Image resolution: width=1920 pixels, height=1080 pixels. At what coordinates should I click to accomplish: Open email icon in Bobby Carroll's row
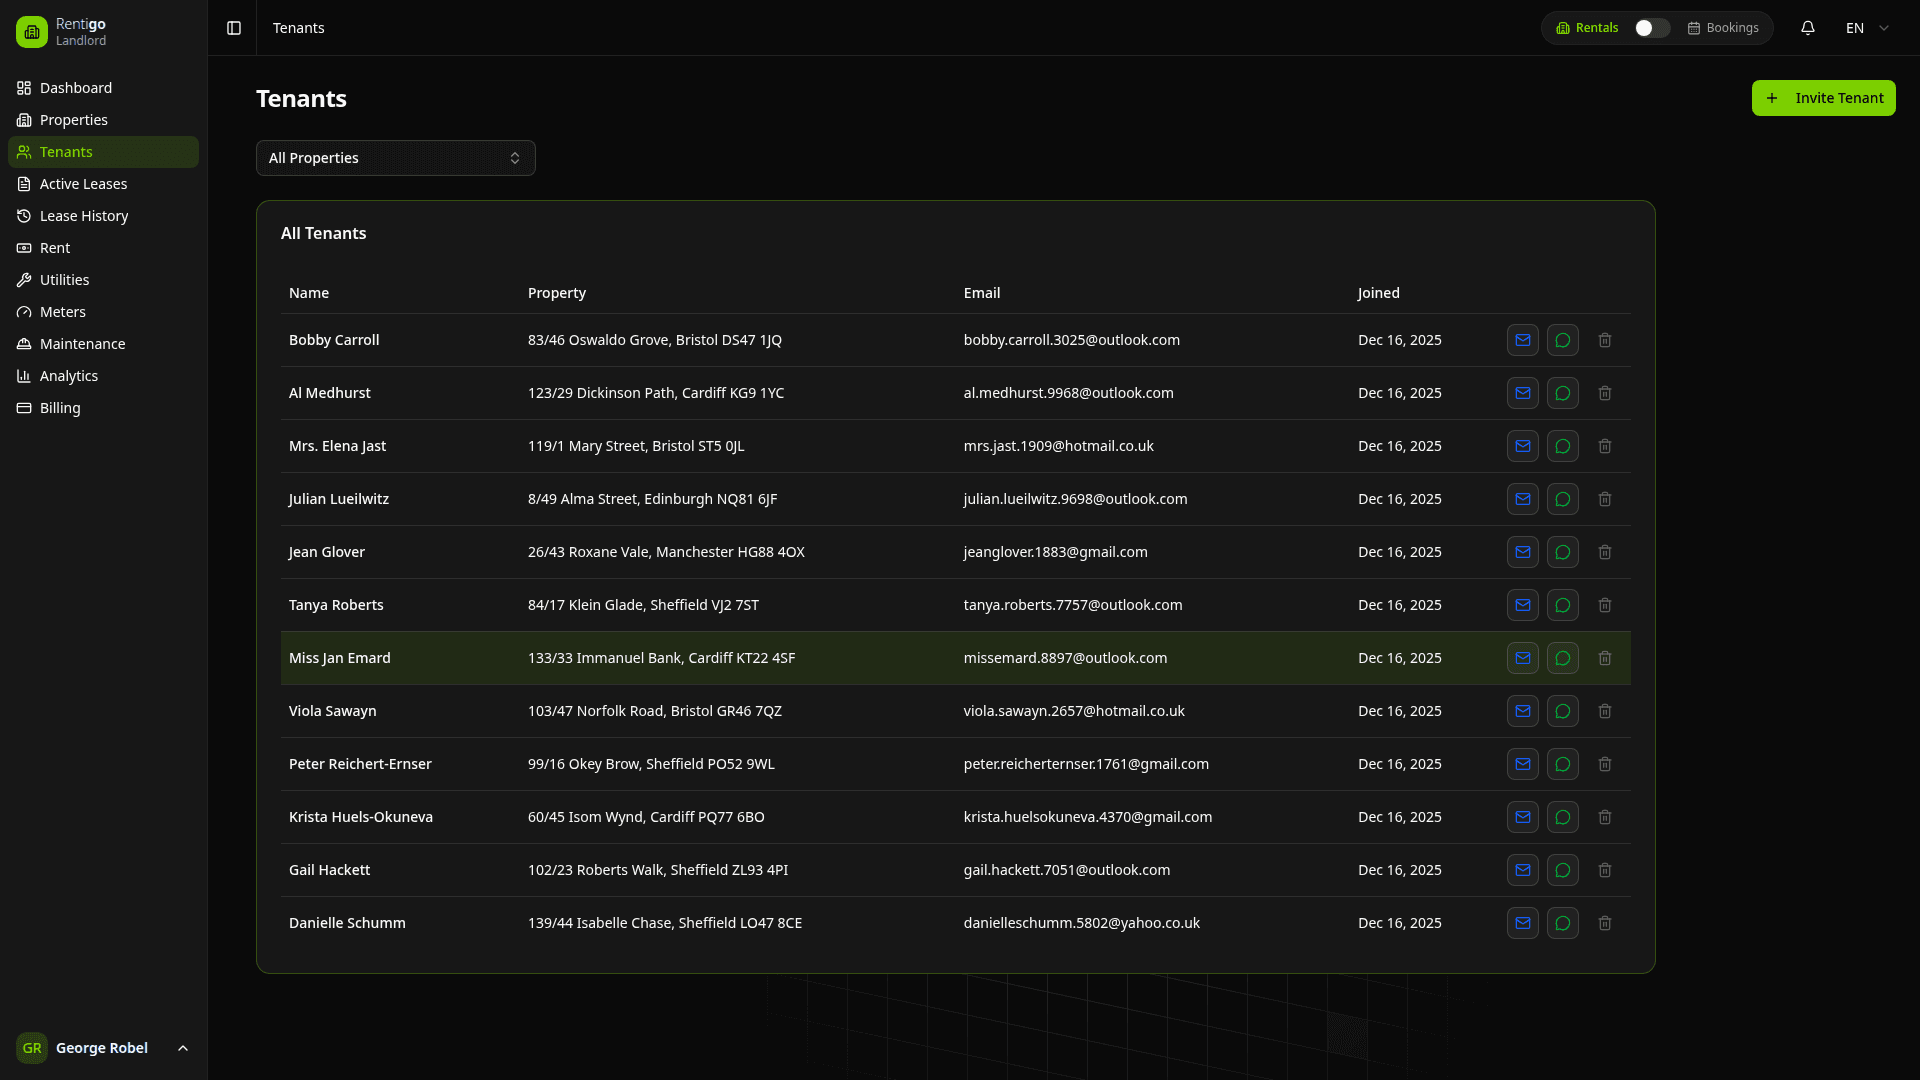click(1522, 340)
